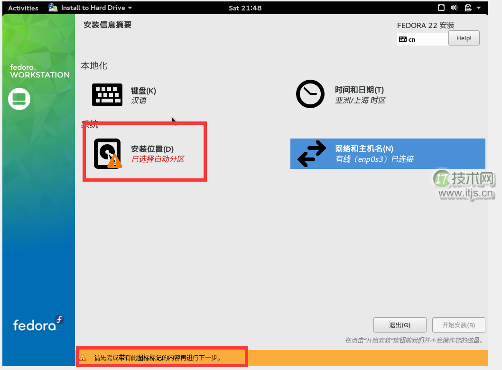Open the volume icon in top bar
Image resolution: width=502 pixels, height=370 pixels.
454,8
